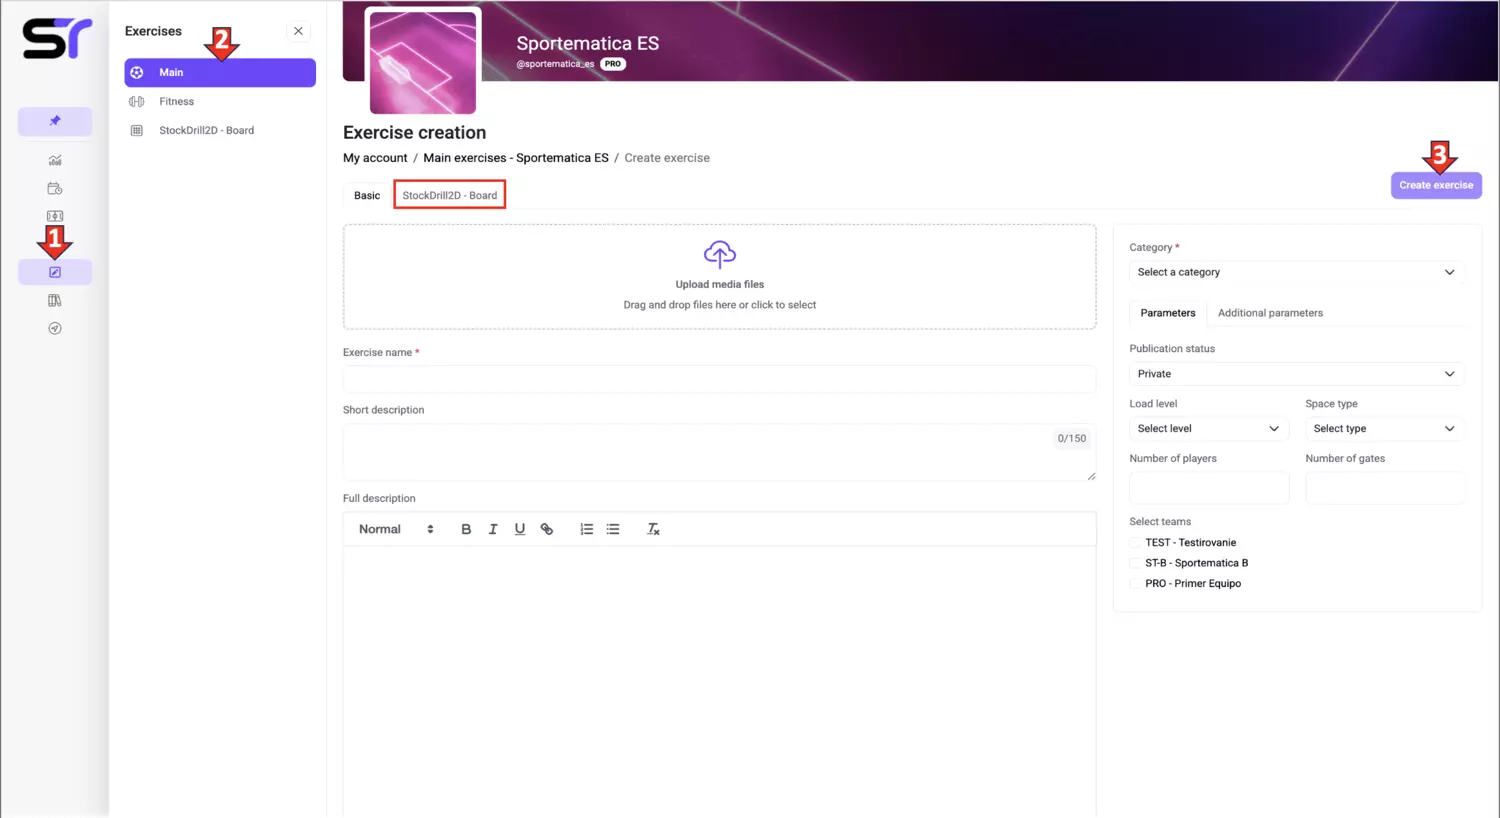The height and width of the screenshot is (818, 1500).
Task: Click the pin icon in left sidebar
Action: [55, 121]
